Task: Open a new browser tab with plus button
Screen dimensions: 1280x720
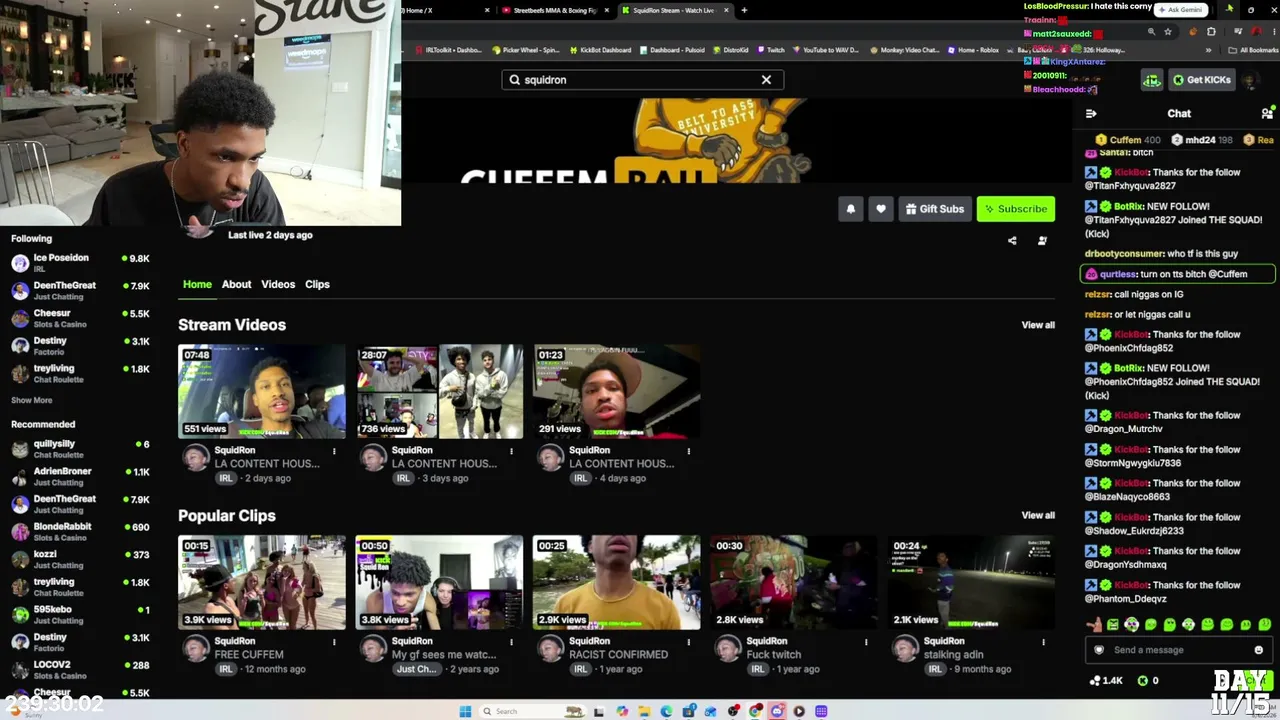Action: [744, 11]
